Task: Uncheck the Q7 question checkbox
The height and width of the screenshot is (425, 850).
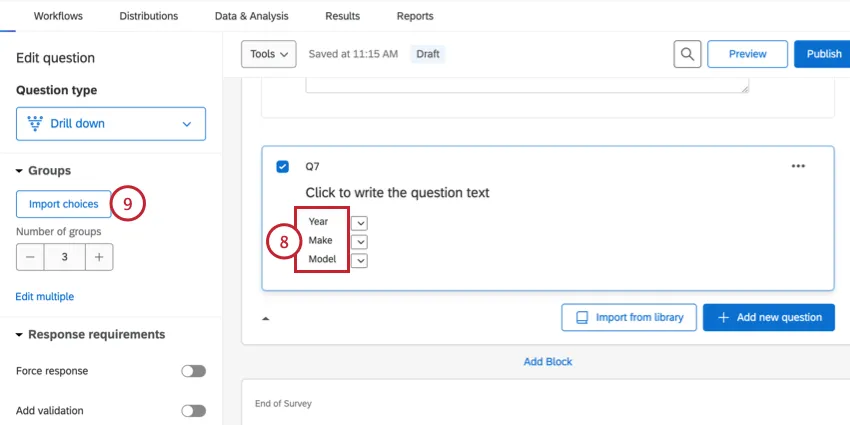Action: coord(282,166)
